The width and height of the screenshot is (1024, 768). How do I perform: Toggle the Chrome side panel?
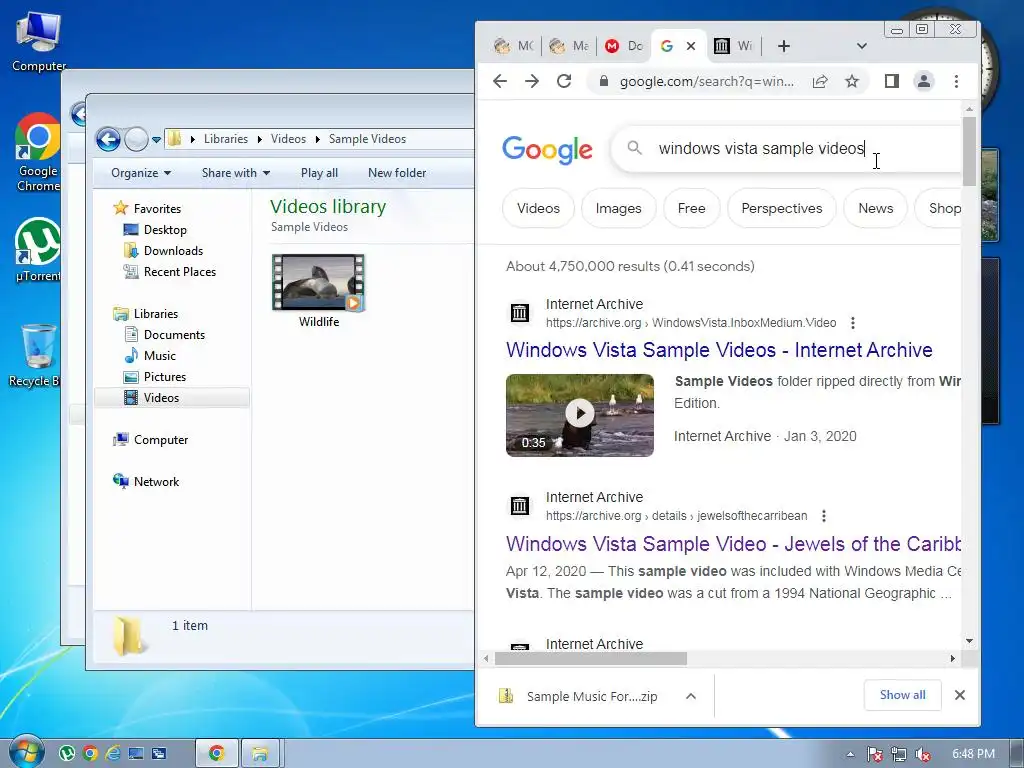[x=891, y=81]
